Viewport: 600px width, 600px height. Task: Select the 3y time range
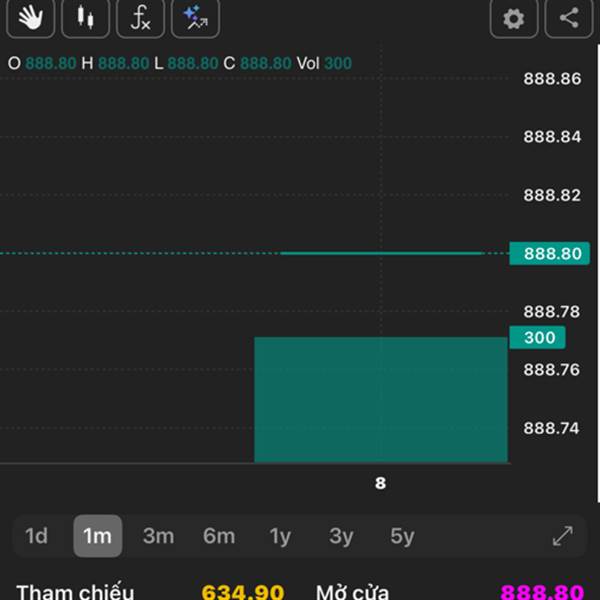(x=341, y=536)
